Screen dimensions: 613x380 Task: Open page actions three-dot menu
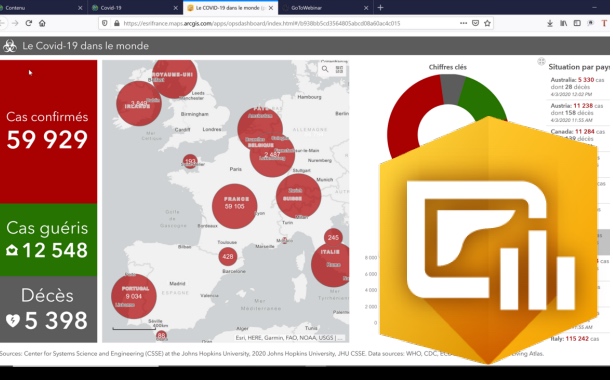point(463,23)
